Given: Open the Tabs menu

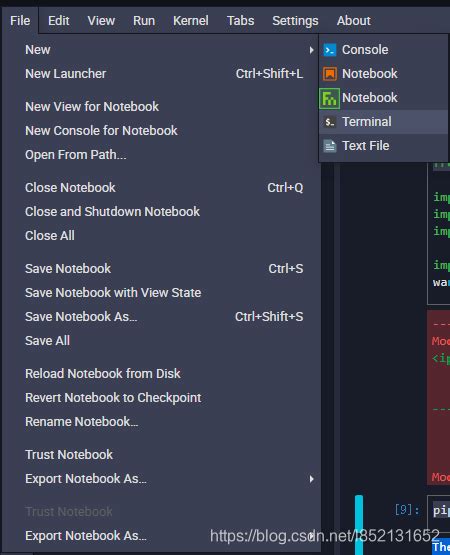Looking at the screenshot, I should (240, 21).
